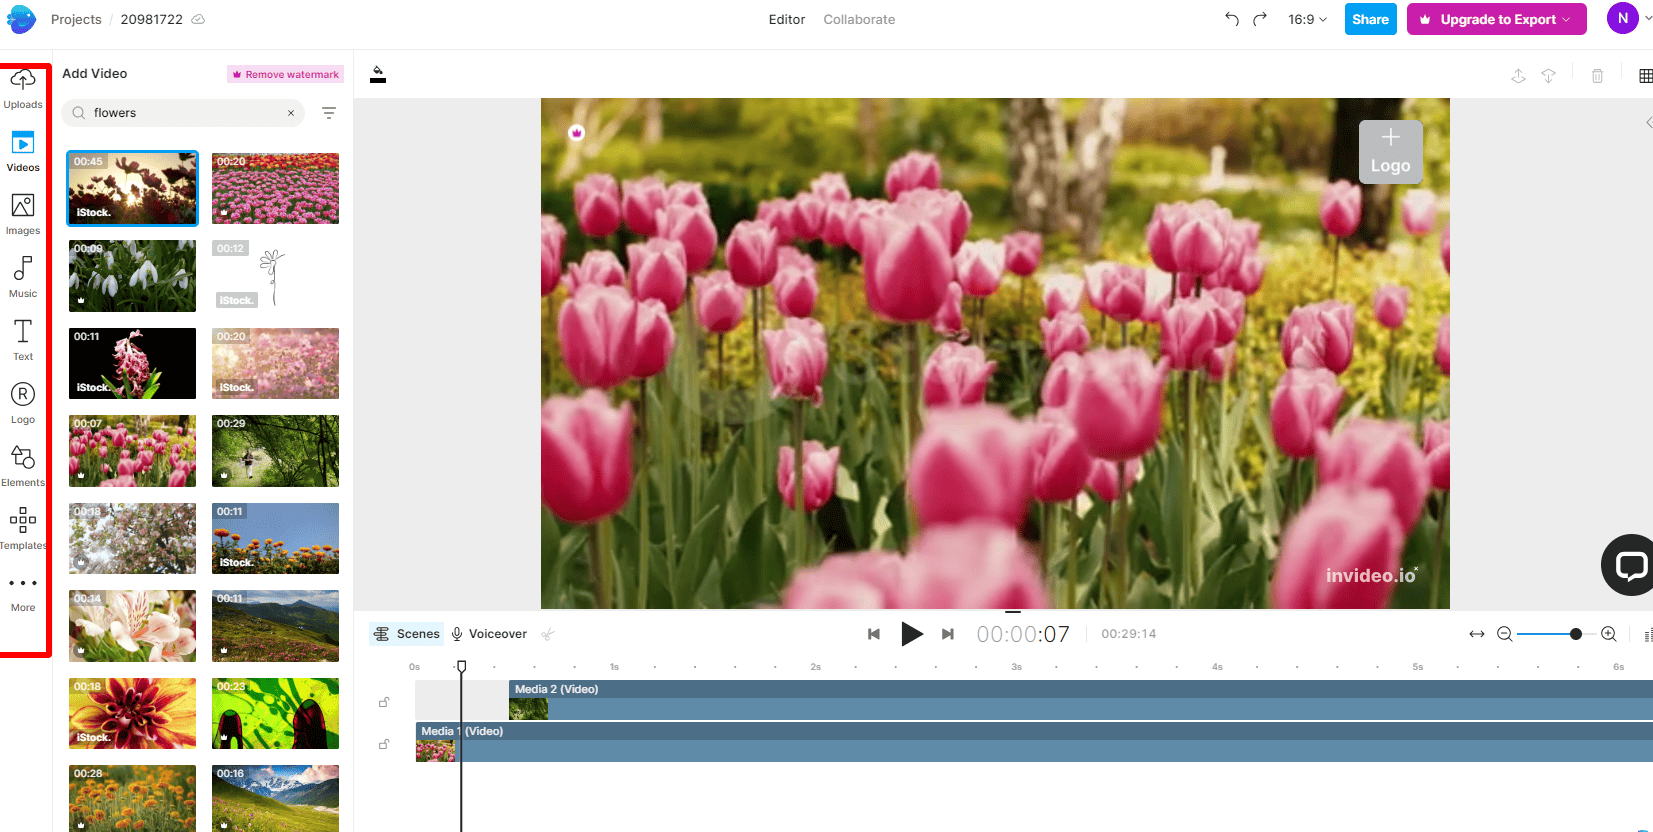Open project name 20981722
Image resolution: width=1653 pixels, height=832 pixels.
(152, 19)
